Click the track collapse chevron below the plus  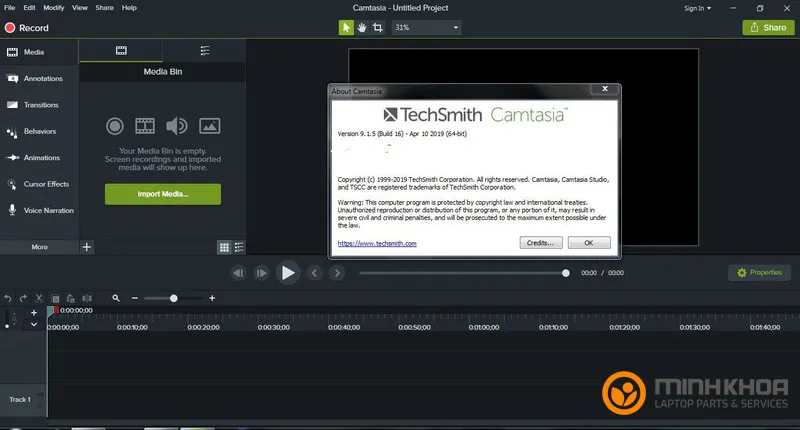(33, 324)
